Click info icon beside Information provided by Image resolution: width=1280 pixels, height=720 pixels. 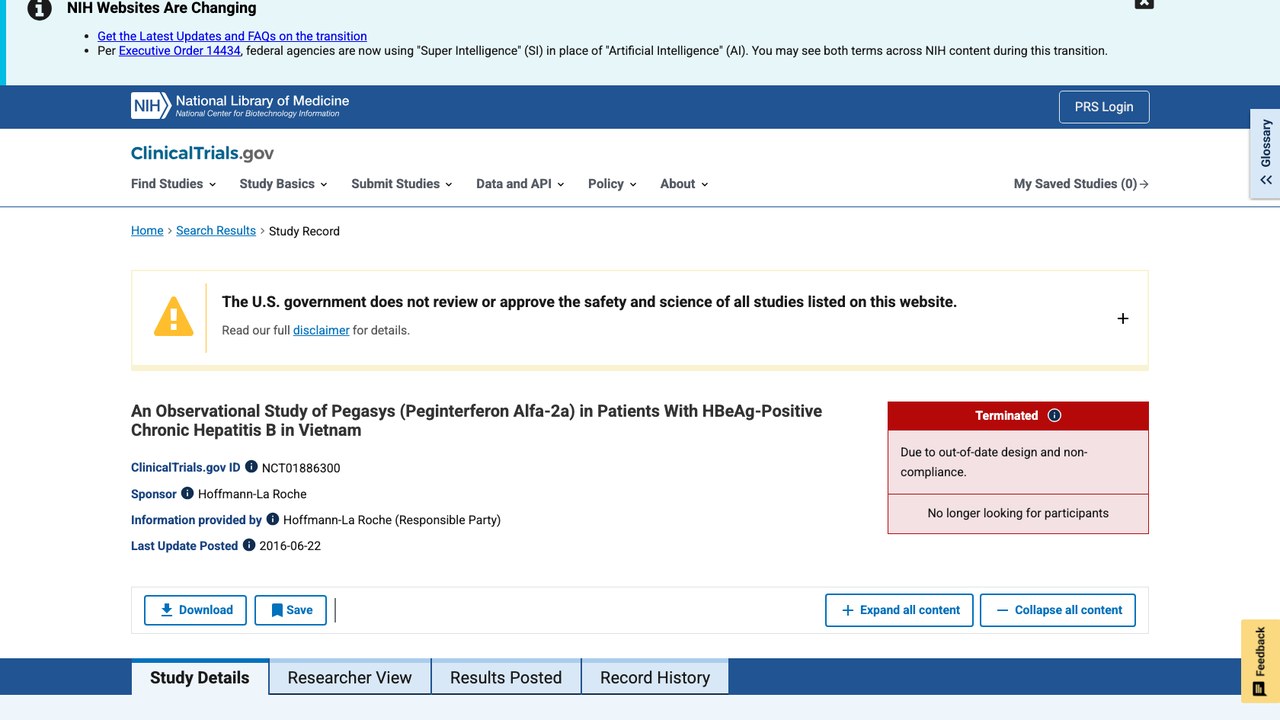point(273,519)
